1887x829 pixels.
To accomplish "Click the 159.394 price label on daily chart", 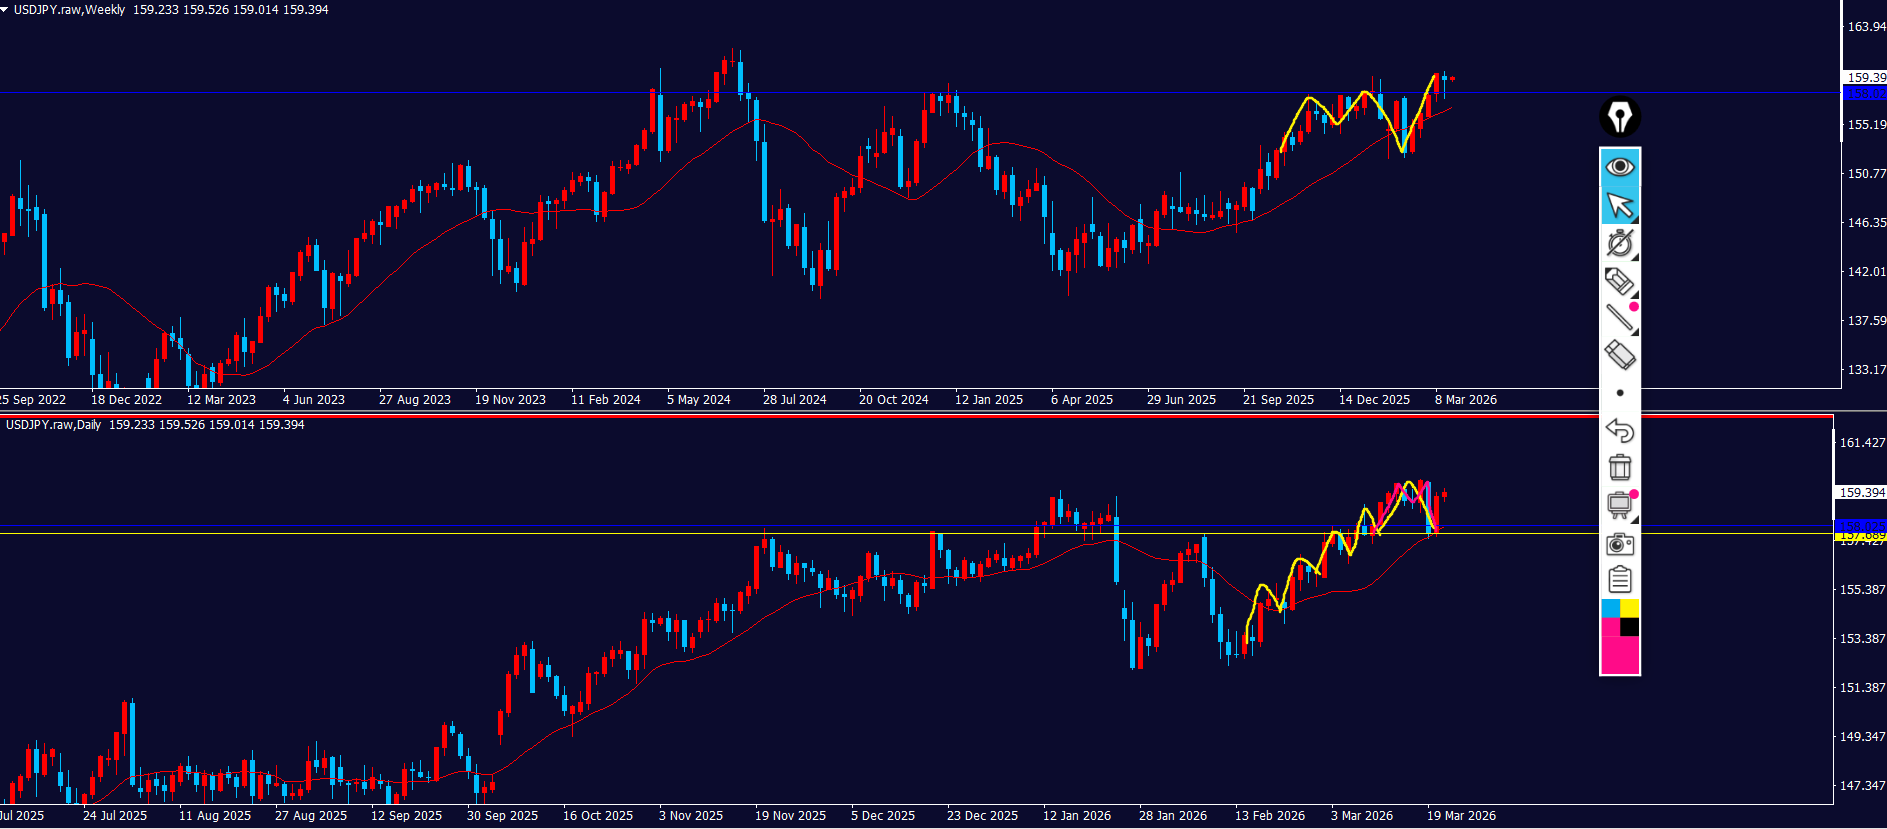I will click(1861, 492).
